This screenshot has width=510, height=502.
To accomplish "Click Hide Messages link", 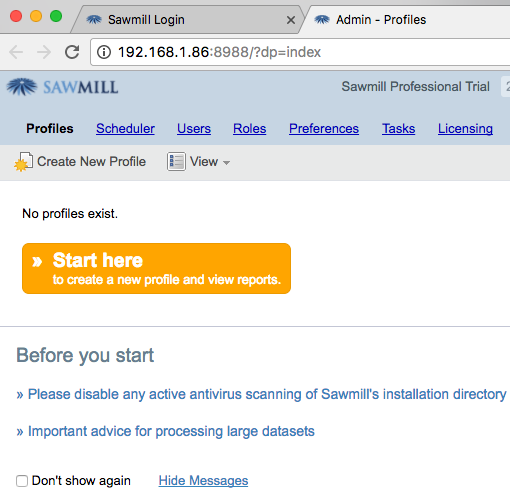I will tap(203, 481).
